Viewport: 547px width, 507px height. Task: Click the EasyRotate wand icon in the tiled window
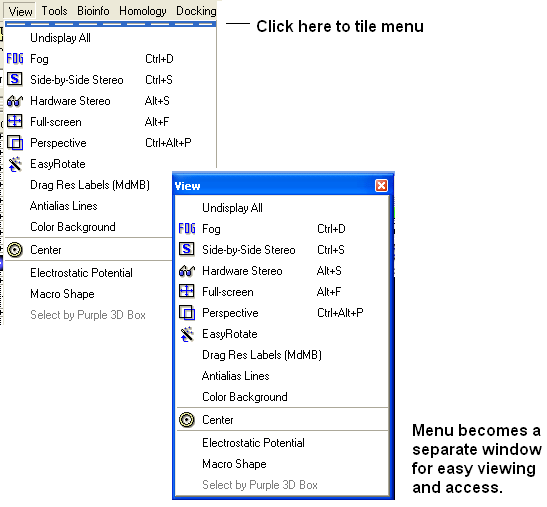187,334
